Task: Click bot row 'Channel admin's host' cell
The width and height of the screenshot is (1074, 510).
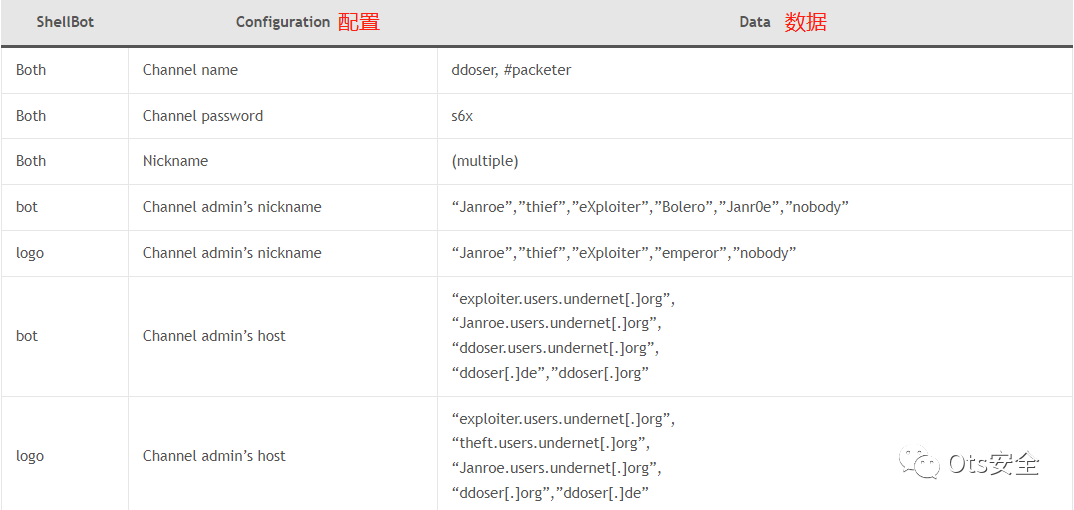Action: (x=214, y=336)
